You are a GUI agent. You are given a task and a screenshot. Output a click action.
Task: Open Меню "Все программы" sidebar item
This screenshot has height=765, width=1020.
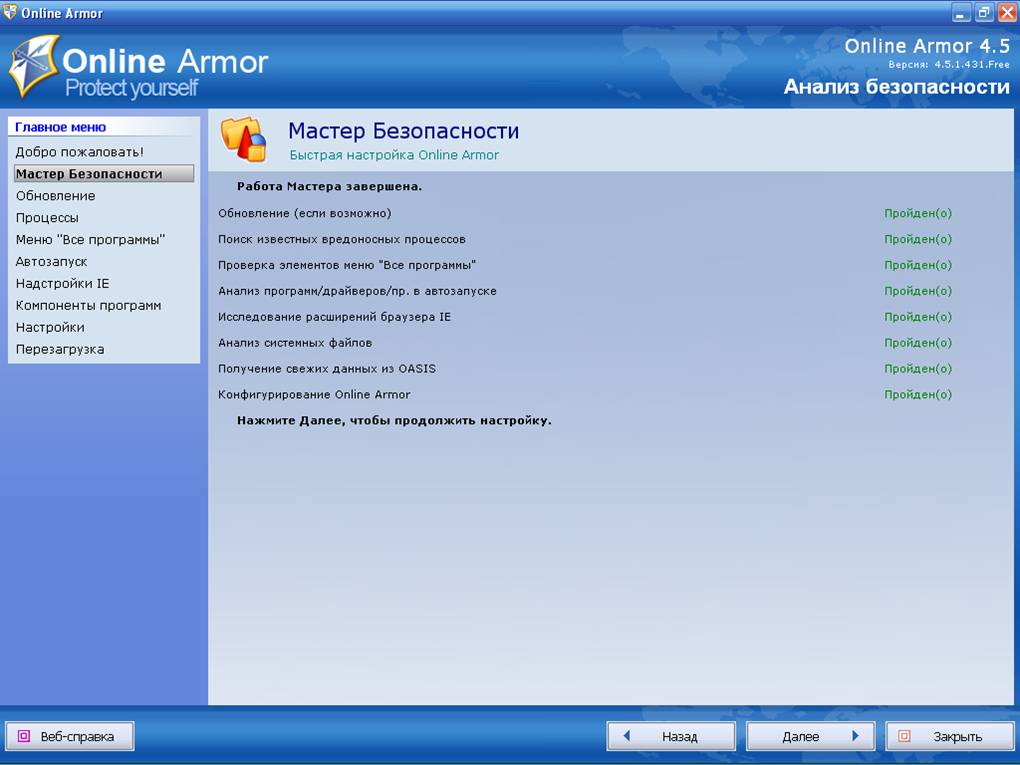click(x=90, y=239)
